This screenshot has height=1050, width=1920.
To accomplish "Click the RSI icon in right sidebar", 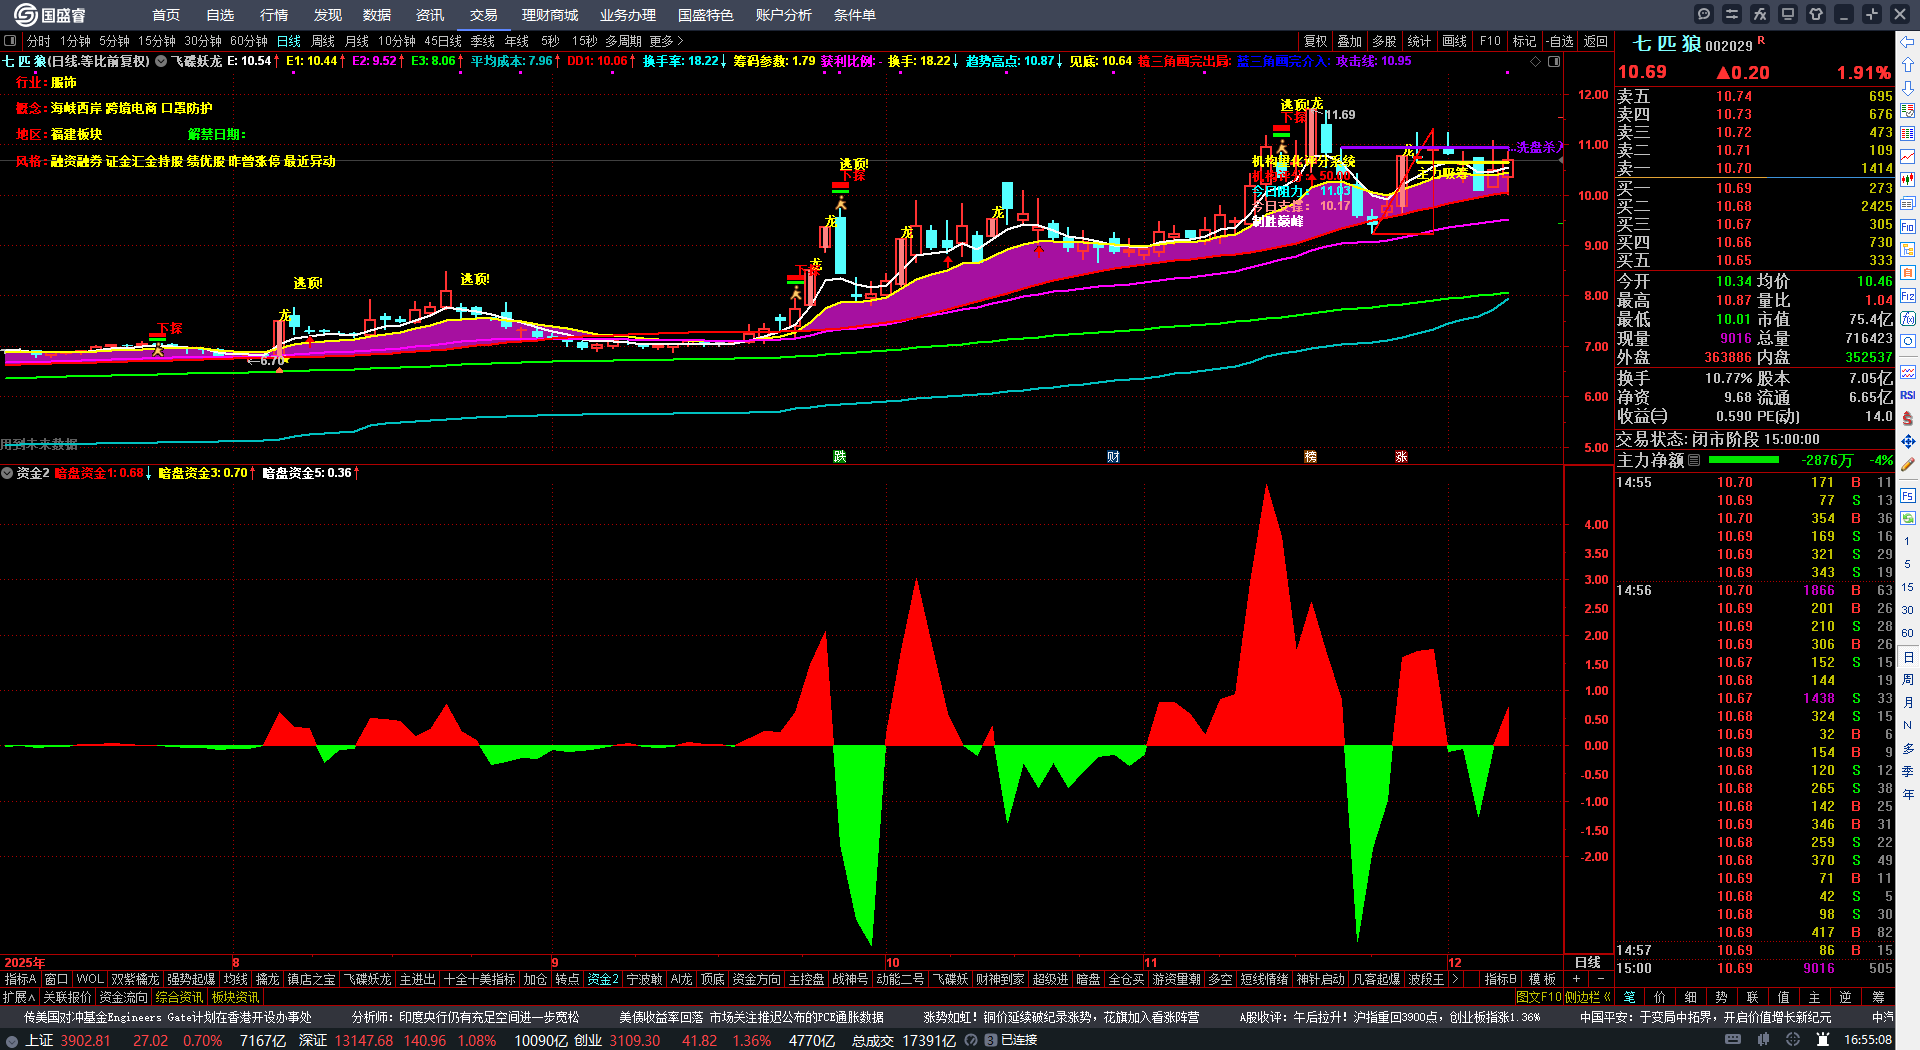I will point(1908,395).
